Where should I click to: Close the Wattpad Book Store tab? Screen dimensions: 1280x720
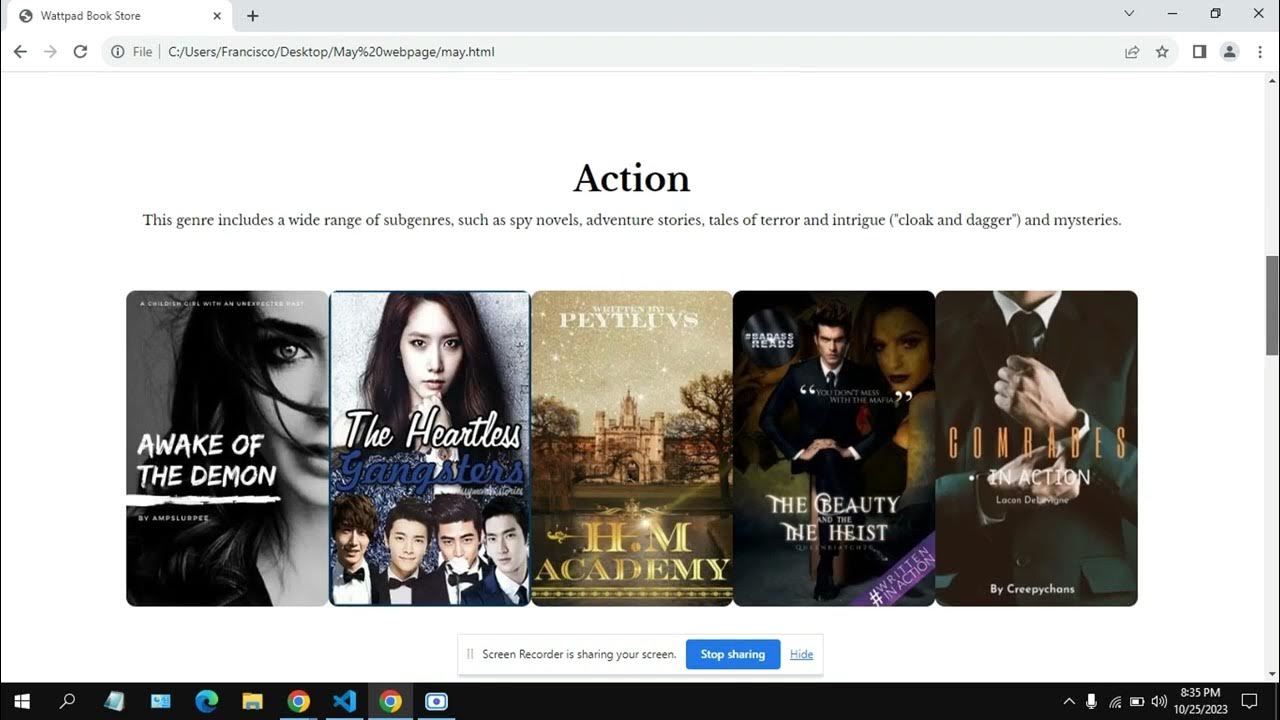[x=217, y=16]
